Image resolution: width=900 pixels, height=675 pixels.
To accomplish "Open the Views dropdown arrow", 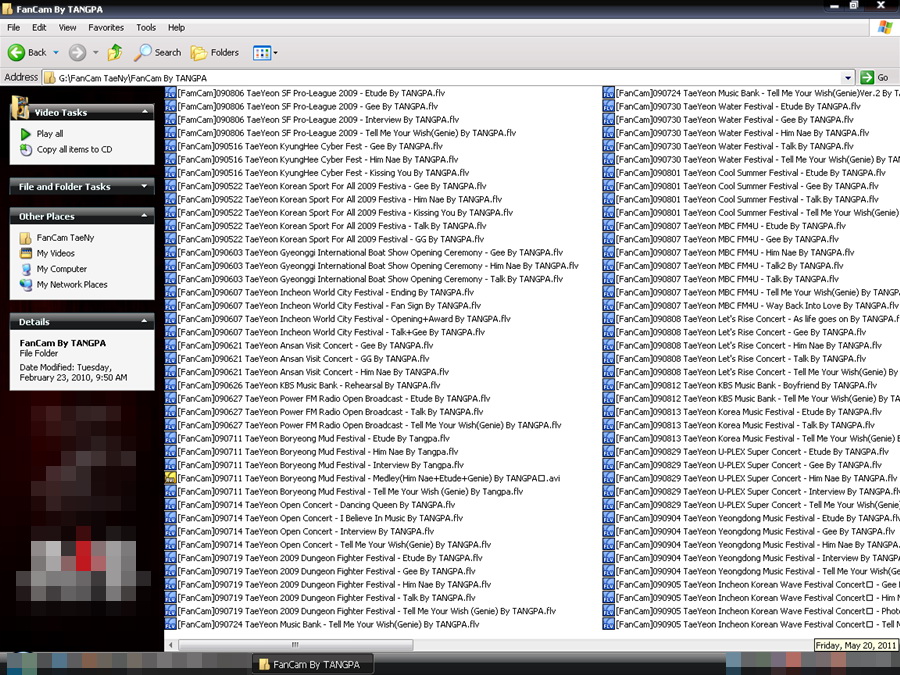I will click(276, 53).
